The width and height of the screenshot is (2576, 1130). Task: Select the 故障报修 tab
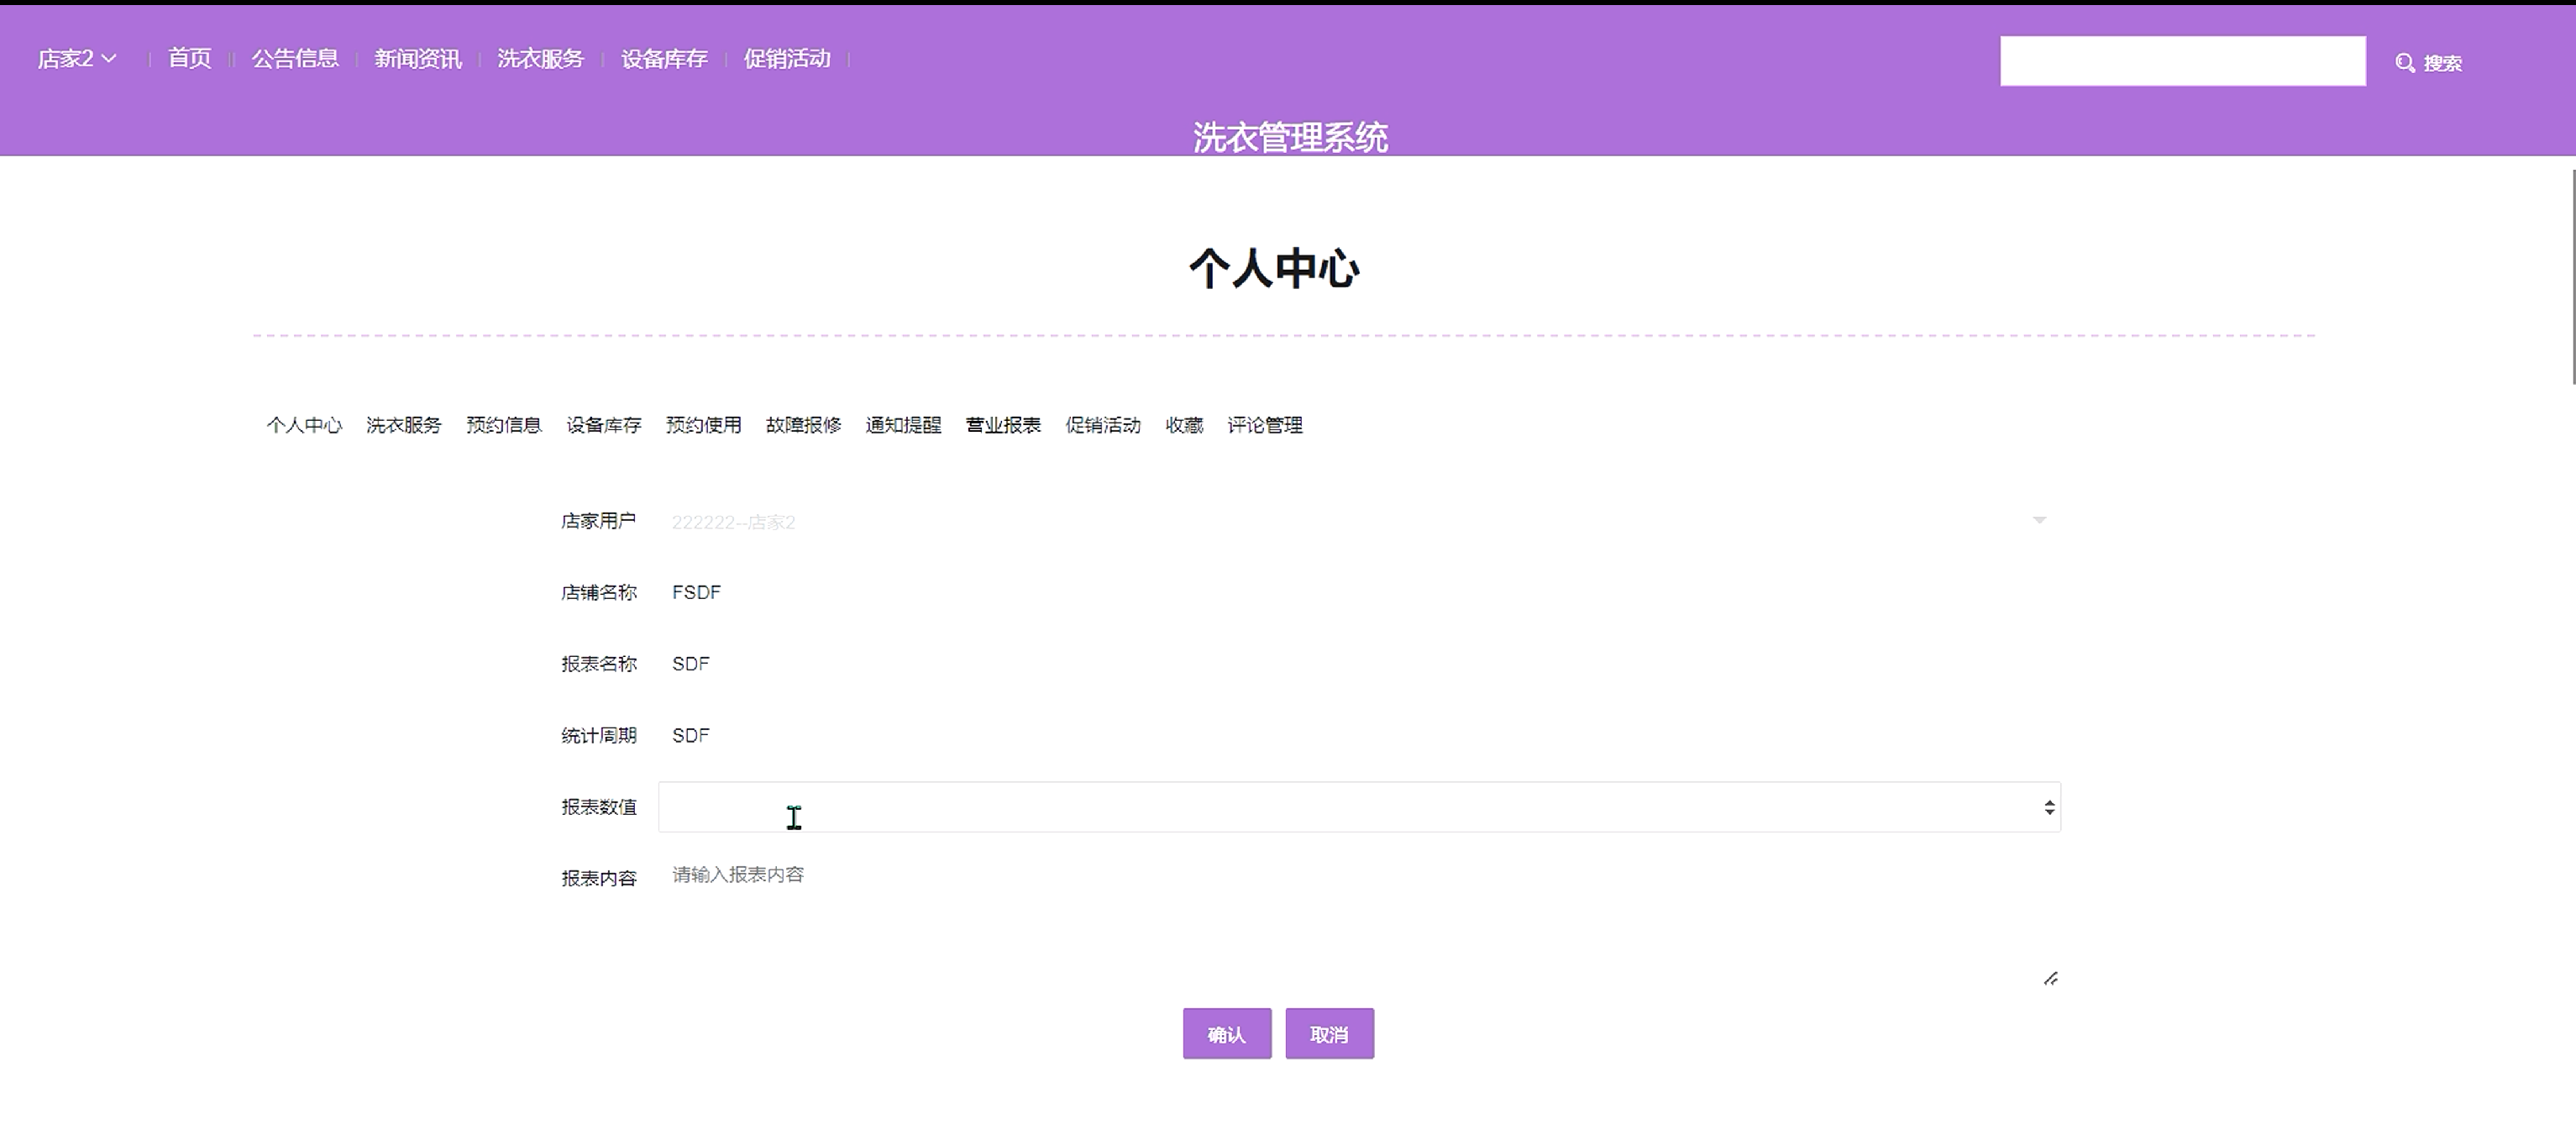coord(803,425)
